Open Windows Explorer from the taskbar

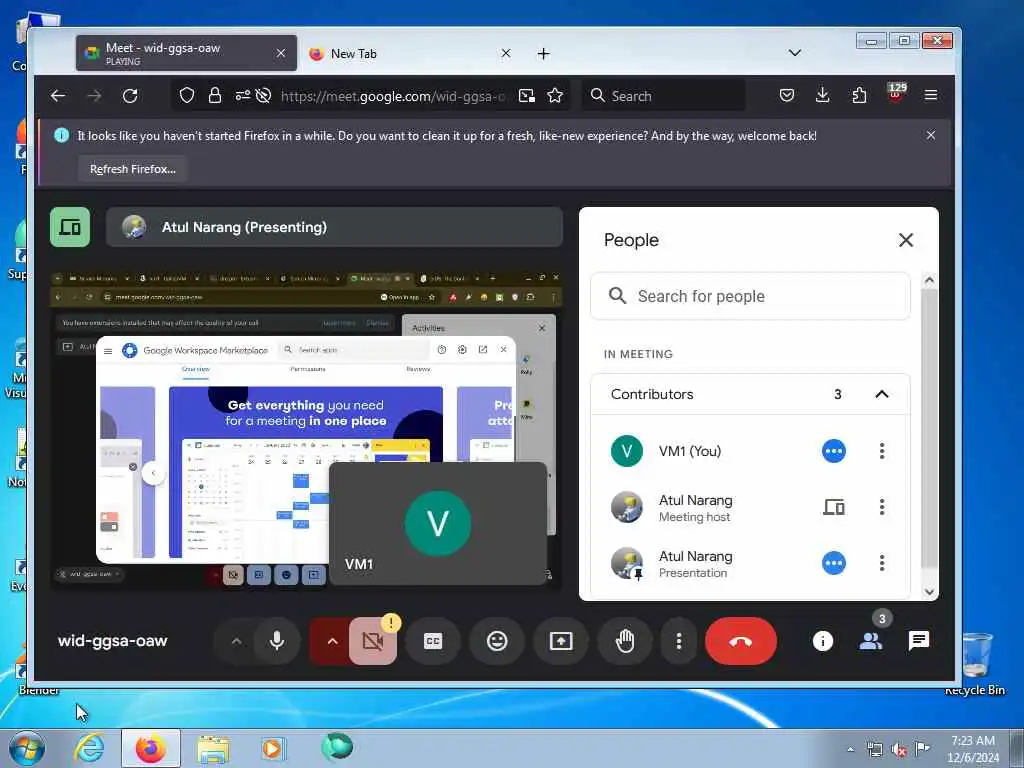(x=213, y=748)
